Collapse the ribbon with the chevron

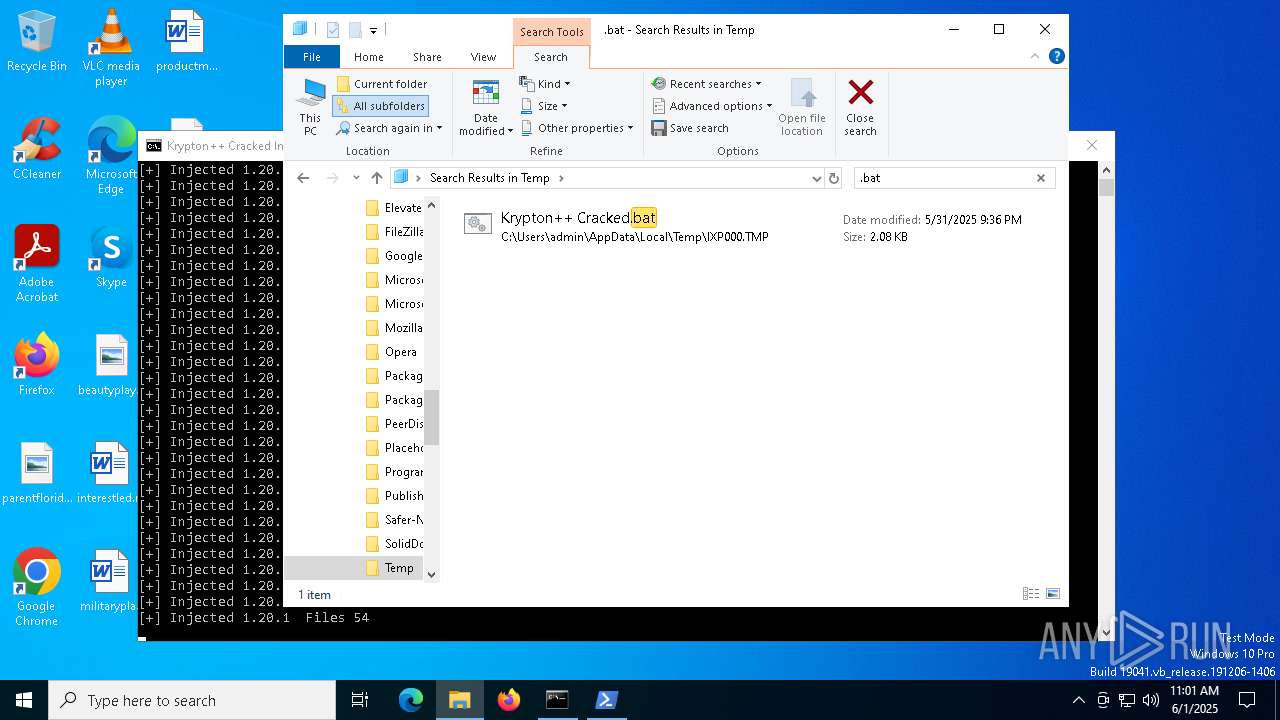coord(1037,57)
